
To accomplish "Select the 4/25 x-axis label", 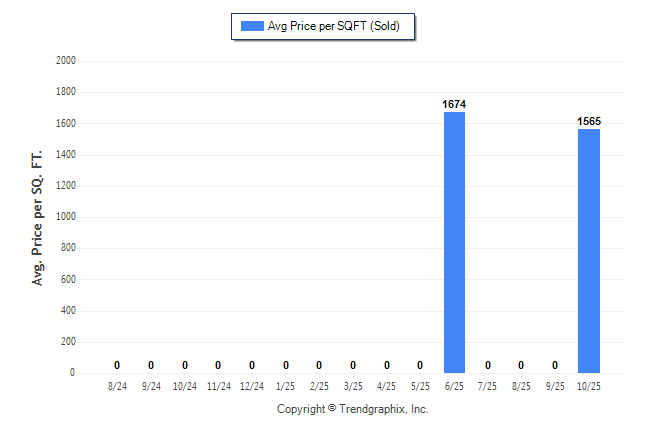I will coord(387,386).
